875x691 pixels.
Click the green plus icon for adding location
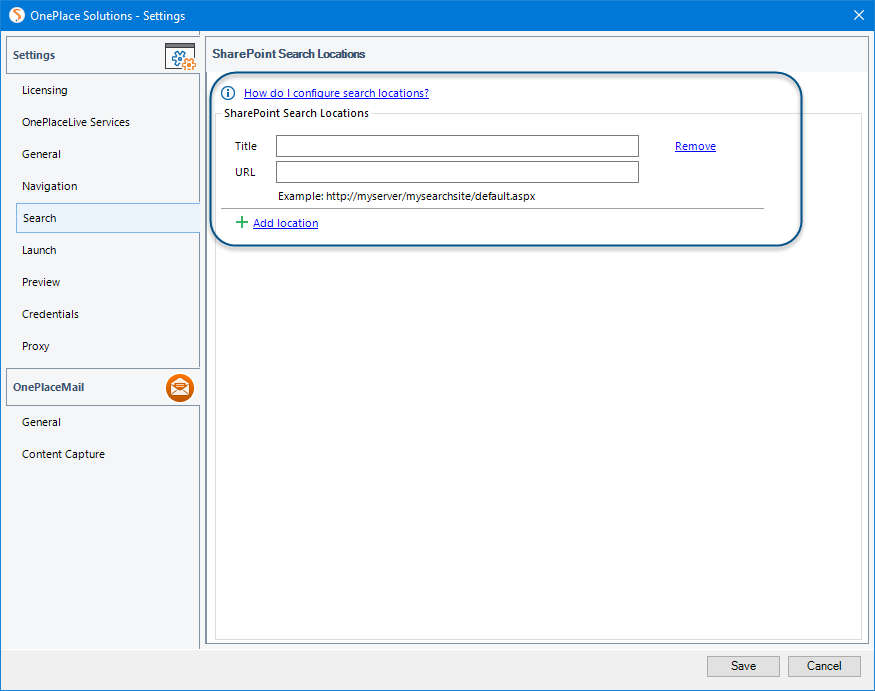tap(242, 222)
